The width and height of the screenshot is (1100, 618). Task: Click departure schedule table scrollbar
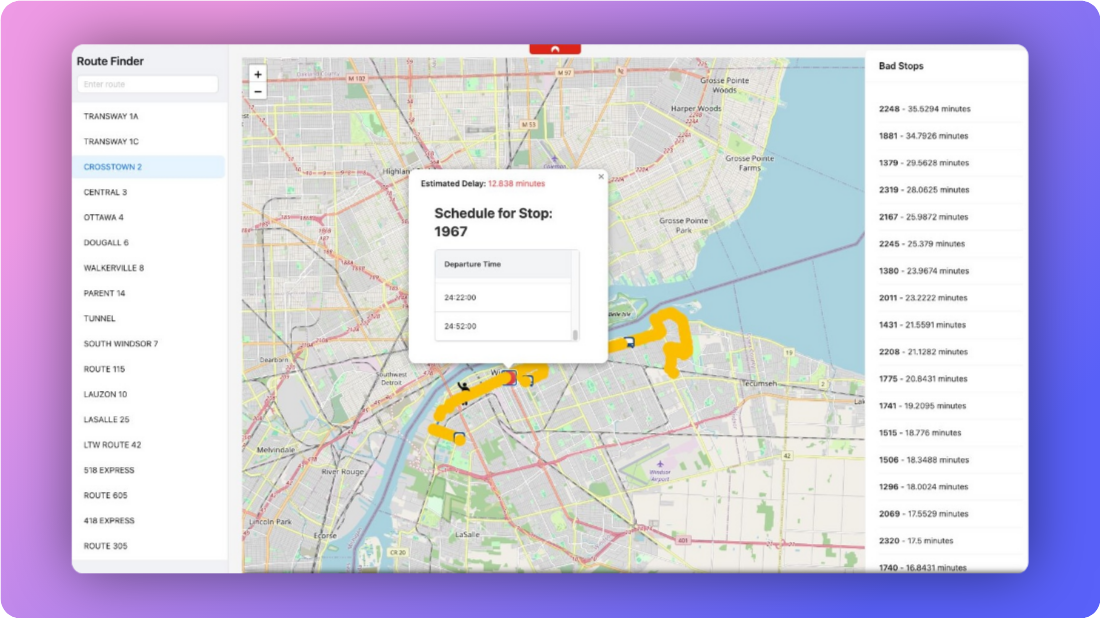pos(575,334)
